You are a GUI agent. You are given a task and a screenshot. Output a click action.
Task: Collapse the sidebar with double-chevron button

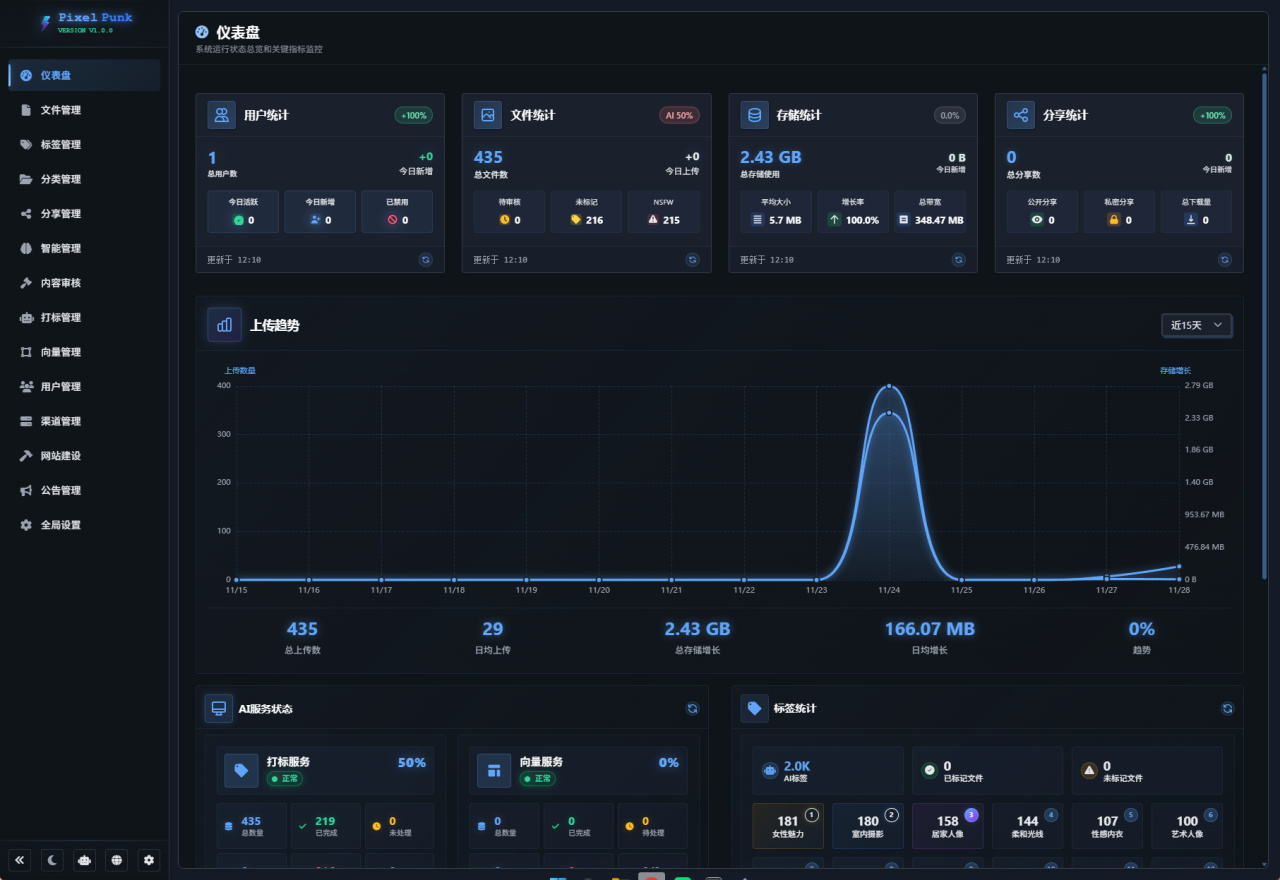pos(20,859)
